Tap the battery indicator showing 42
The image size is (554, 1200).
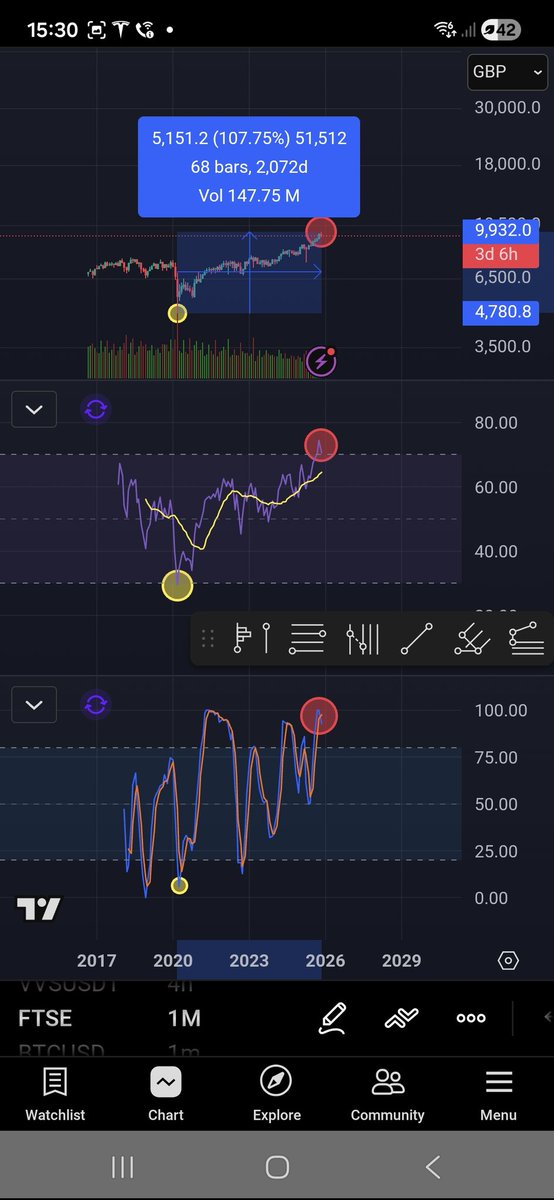pos(500,30)
